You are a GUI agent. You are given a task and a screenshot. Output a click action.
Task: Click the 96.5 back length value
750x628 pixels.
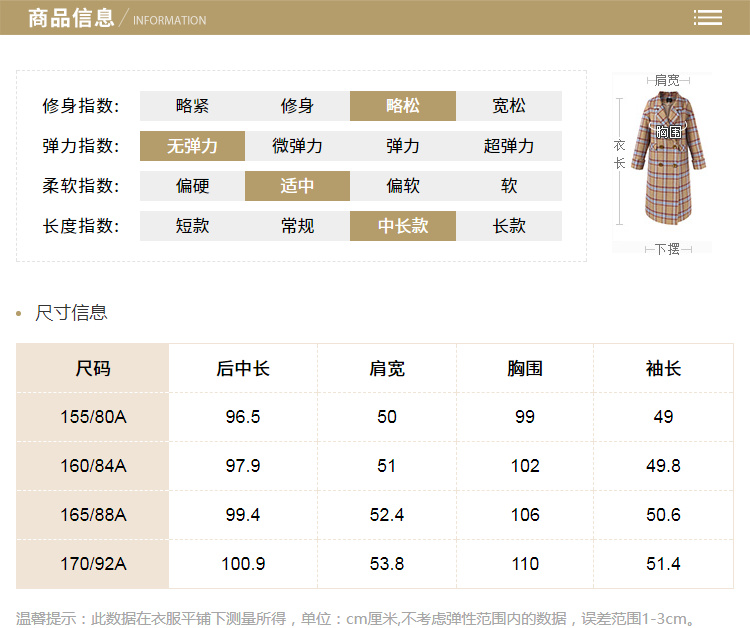click(243, 417)
